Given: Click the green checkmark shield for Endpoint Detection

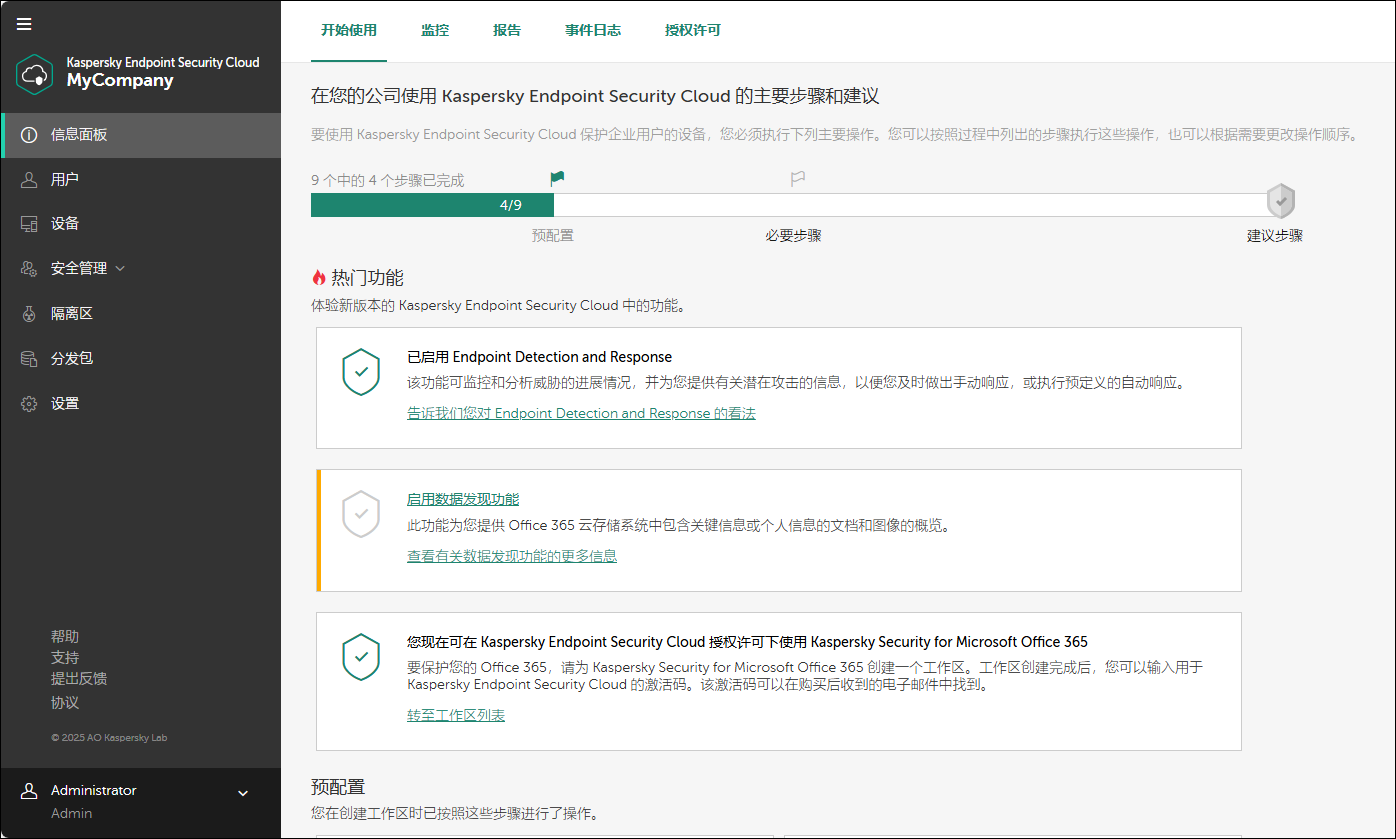Looking at the screenshot, I should click(361, 372).
